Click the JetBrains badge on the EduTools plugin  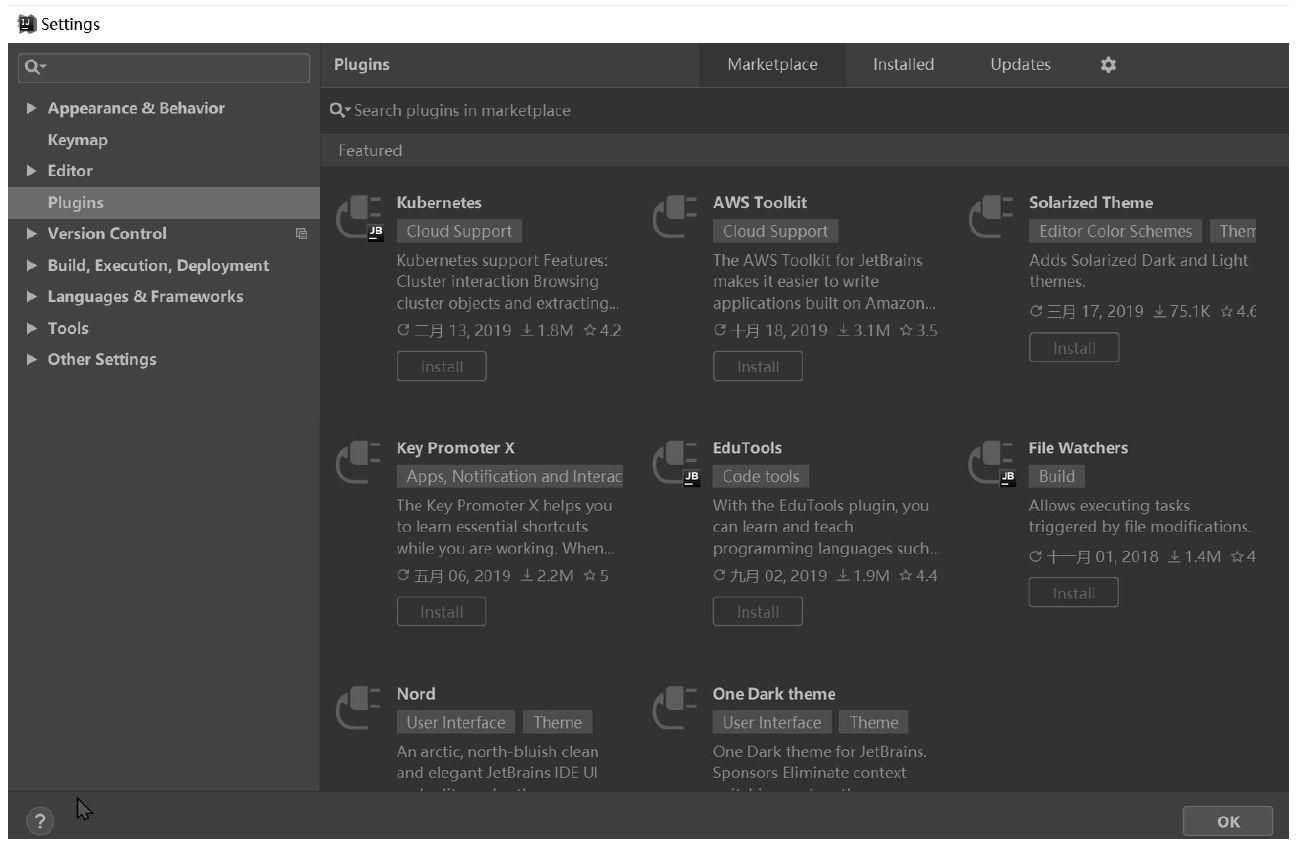[x=690, y=479]
